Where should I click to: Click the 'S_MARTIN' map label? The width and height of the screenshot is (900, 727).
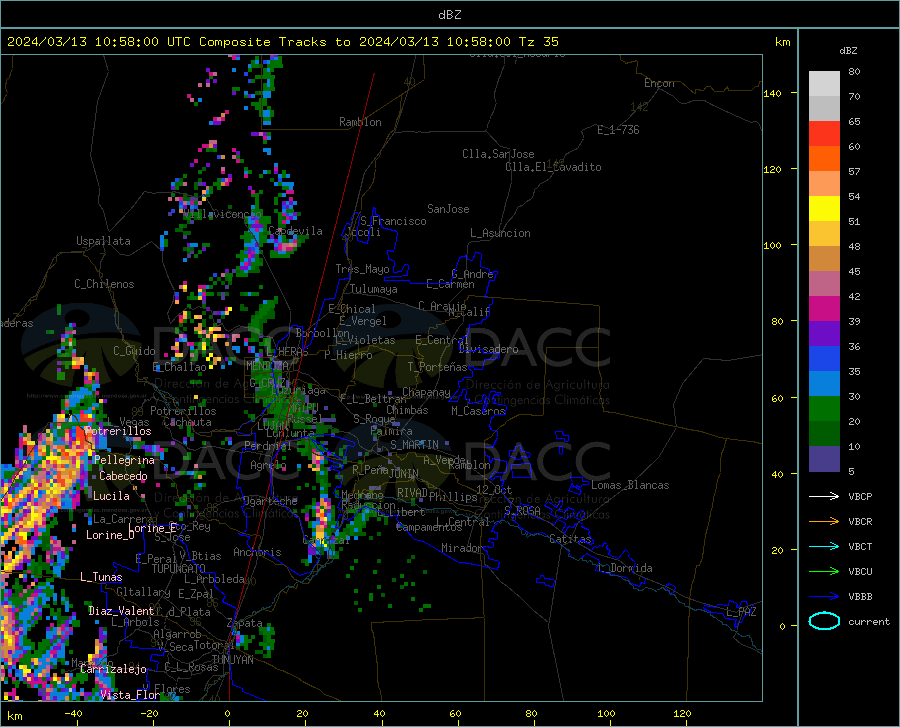click(414, 445)
